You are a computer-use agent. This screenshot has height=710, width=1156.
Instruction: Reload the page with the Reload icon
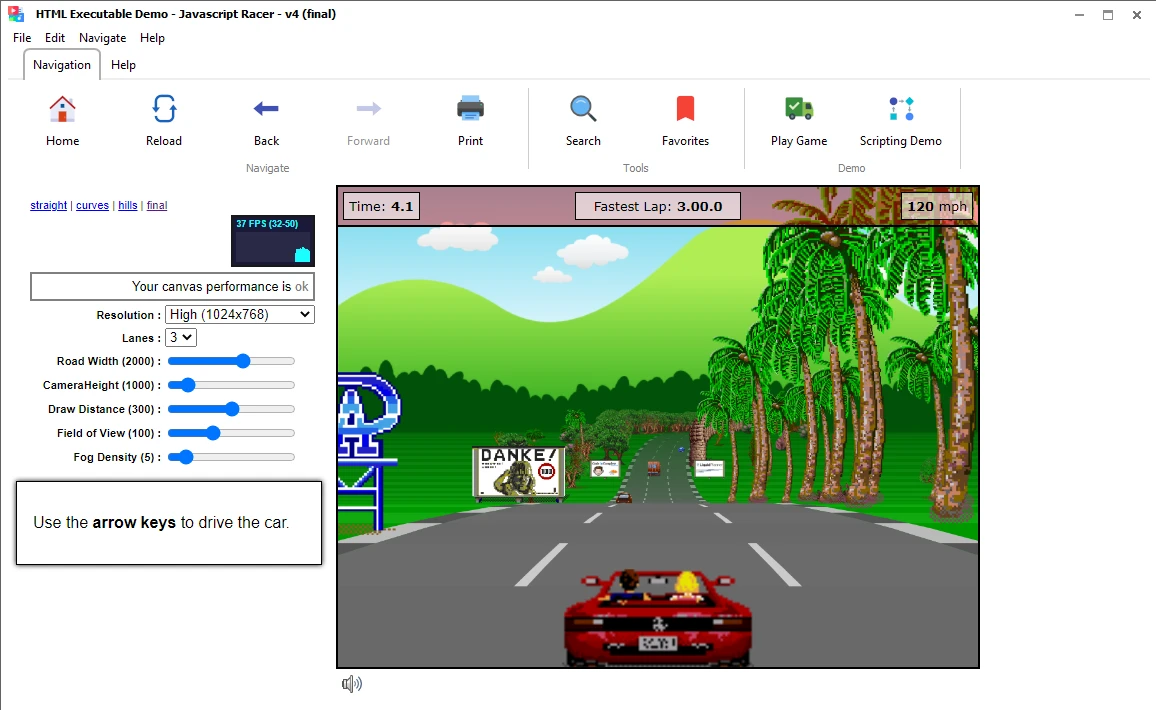click(164, 110)
